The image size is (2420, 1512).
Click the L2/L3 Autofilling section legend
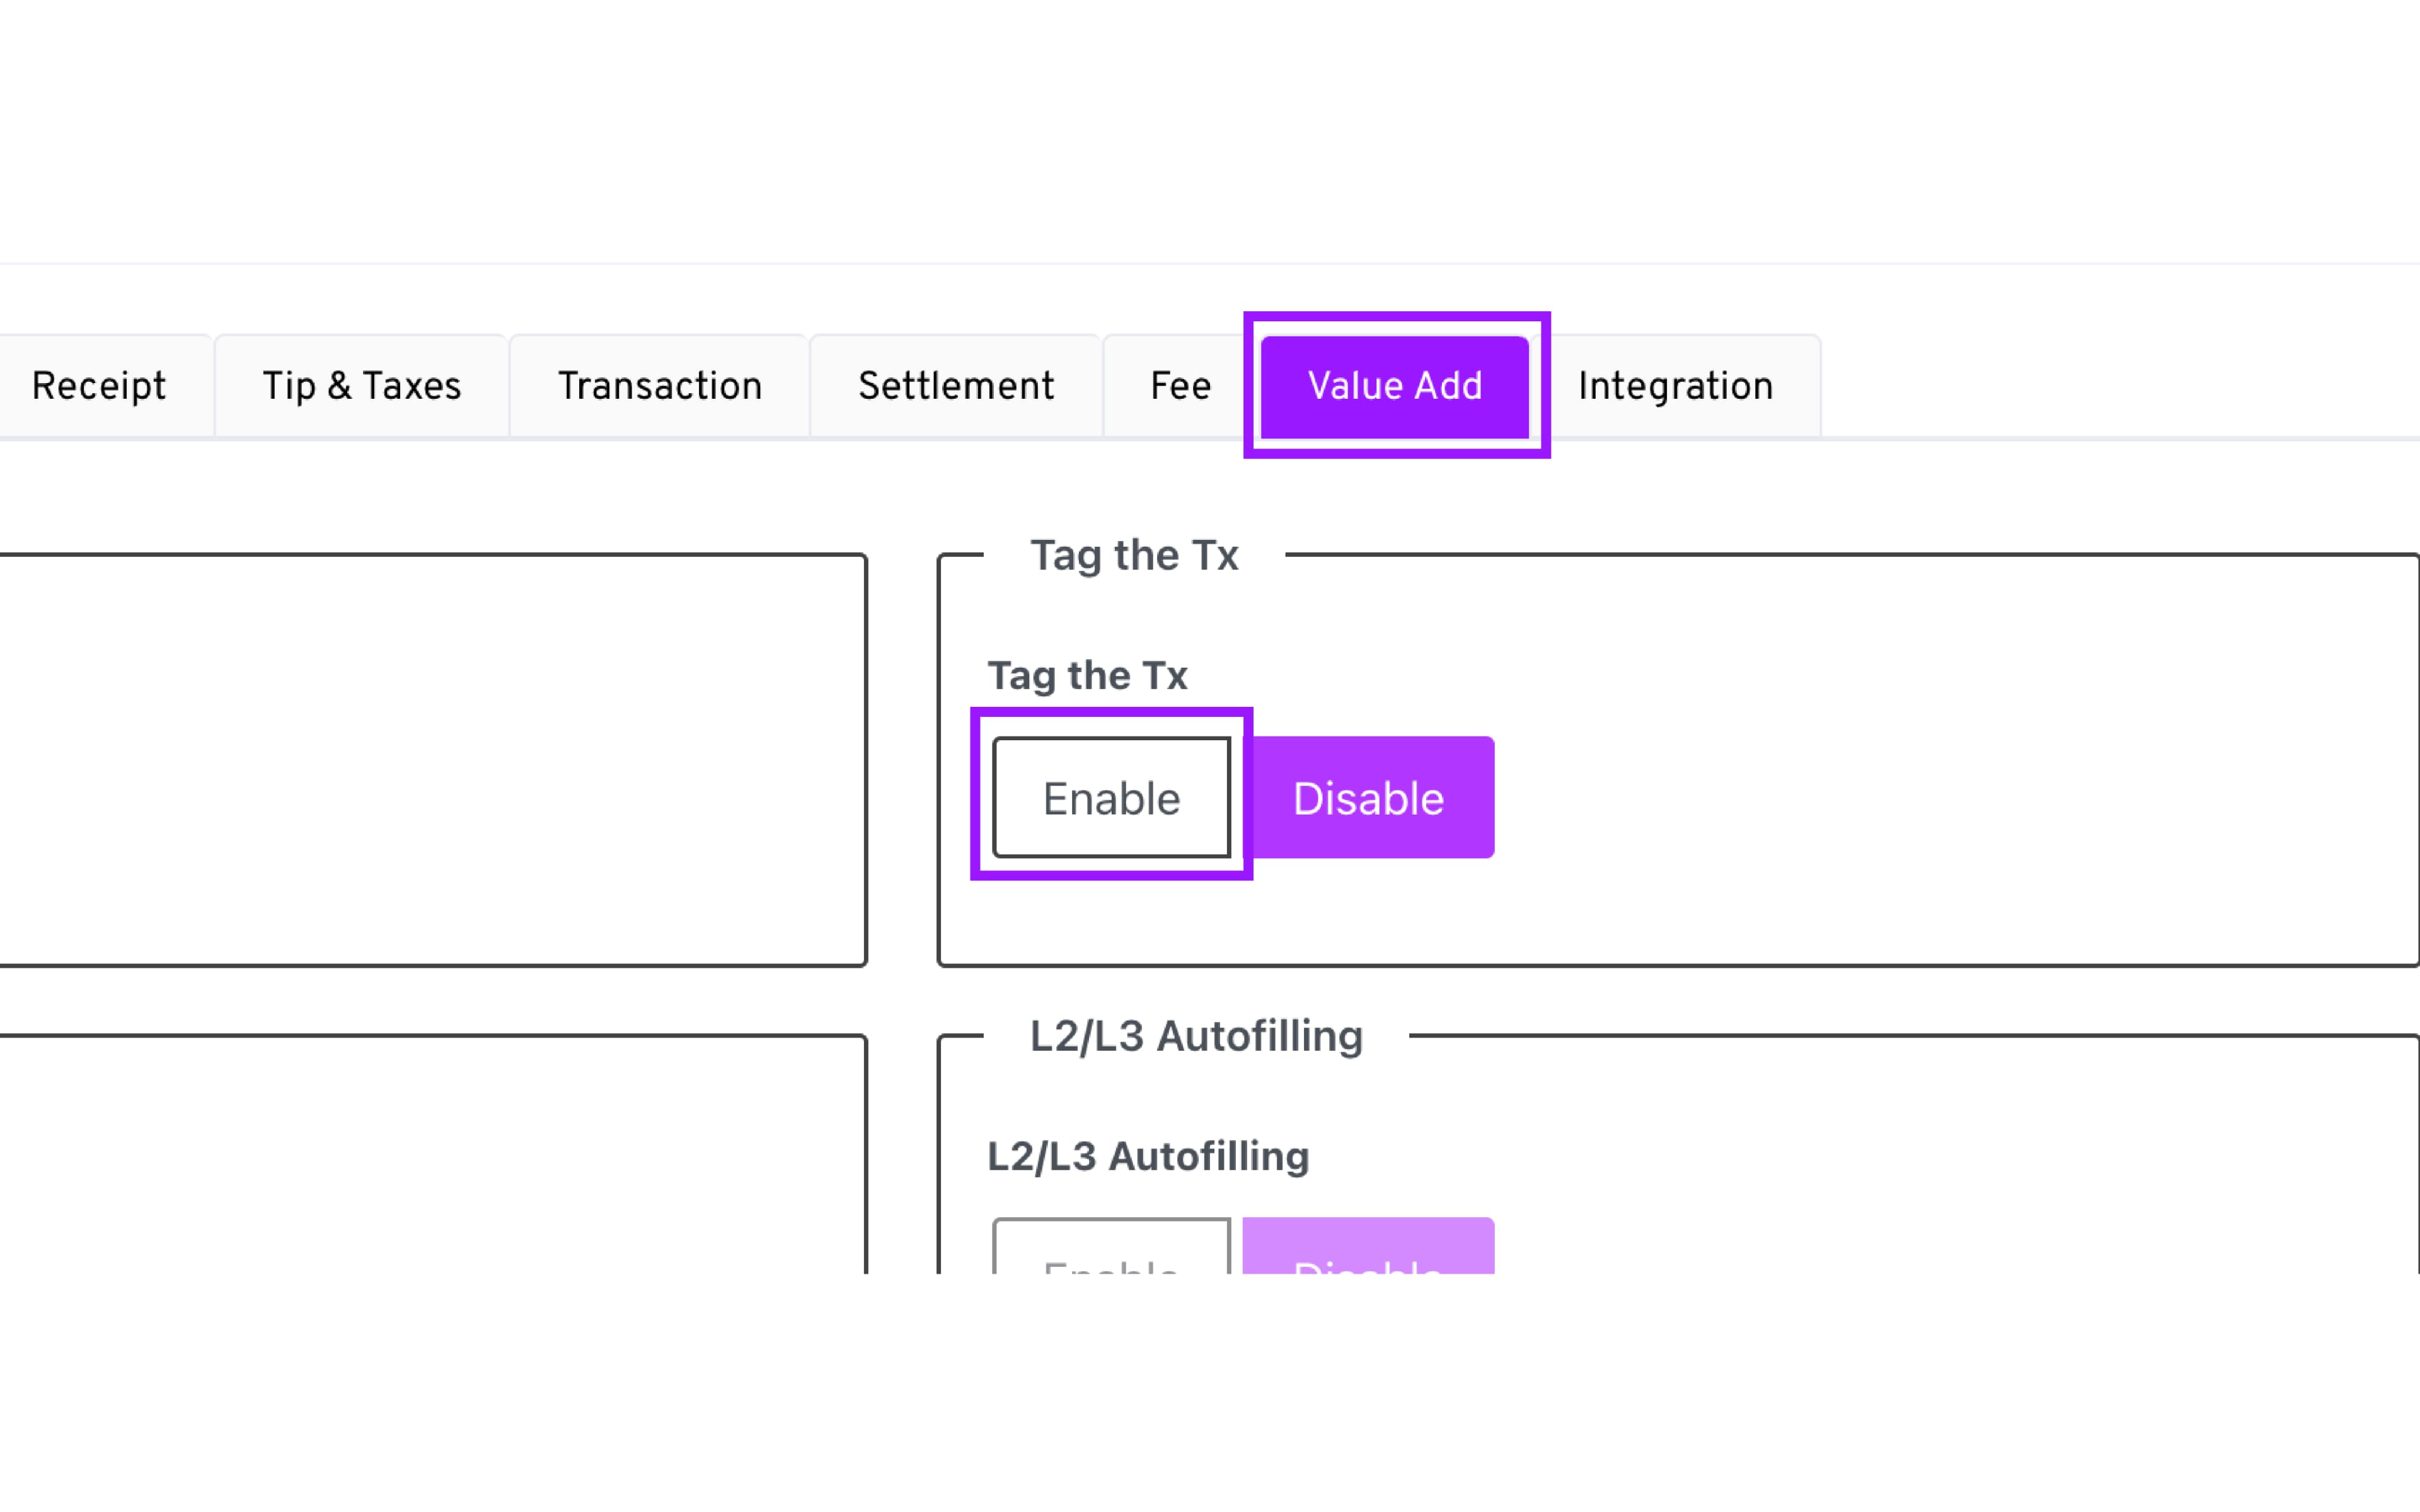pos(1196,1036)
